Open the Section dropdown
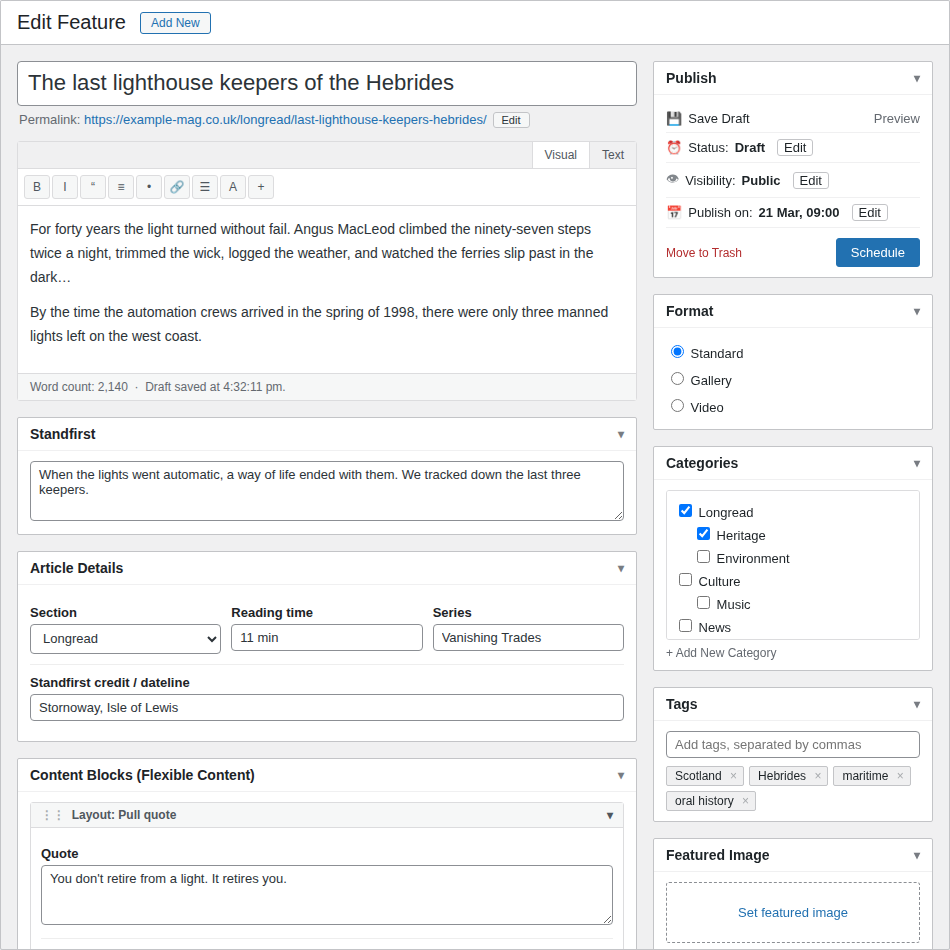950x950 pixels. (x=125, y=639)
